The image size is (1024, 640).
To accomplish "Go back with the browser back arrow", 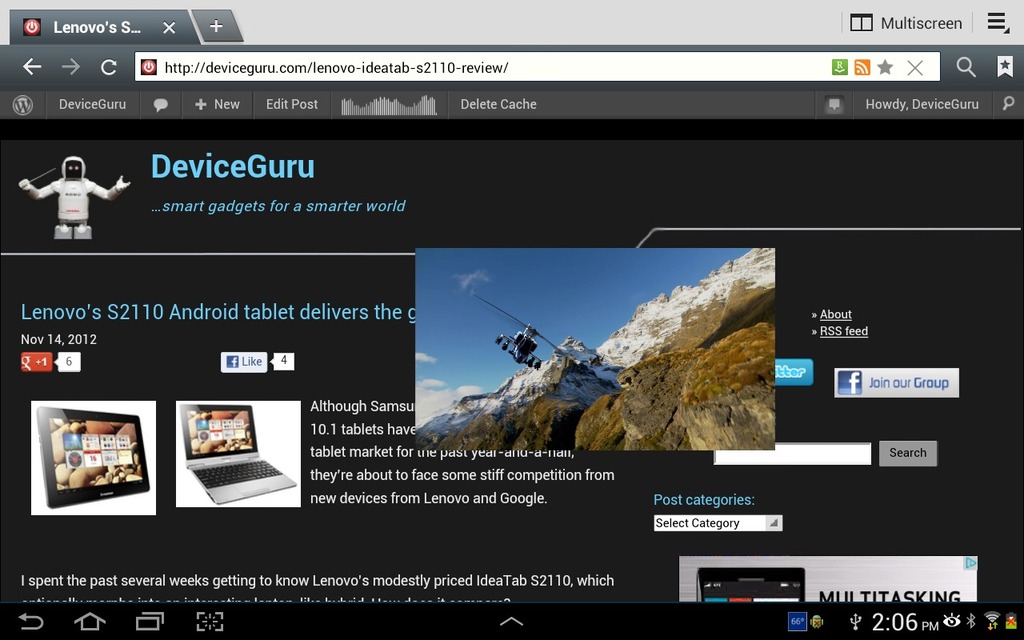I will click(x=32, y=67).
